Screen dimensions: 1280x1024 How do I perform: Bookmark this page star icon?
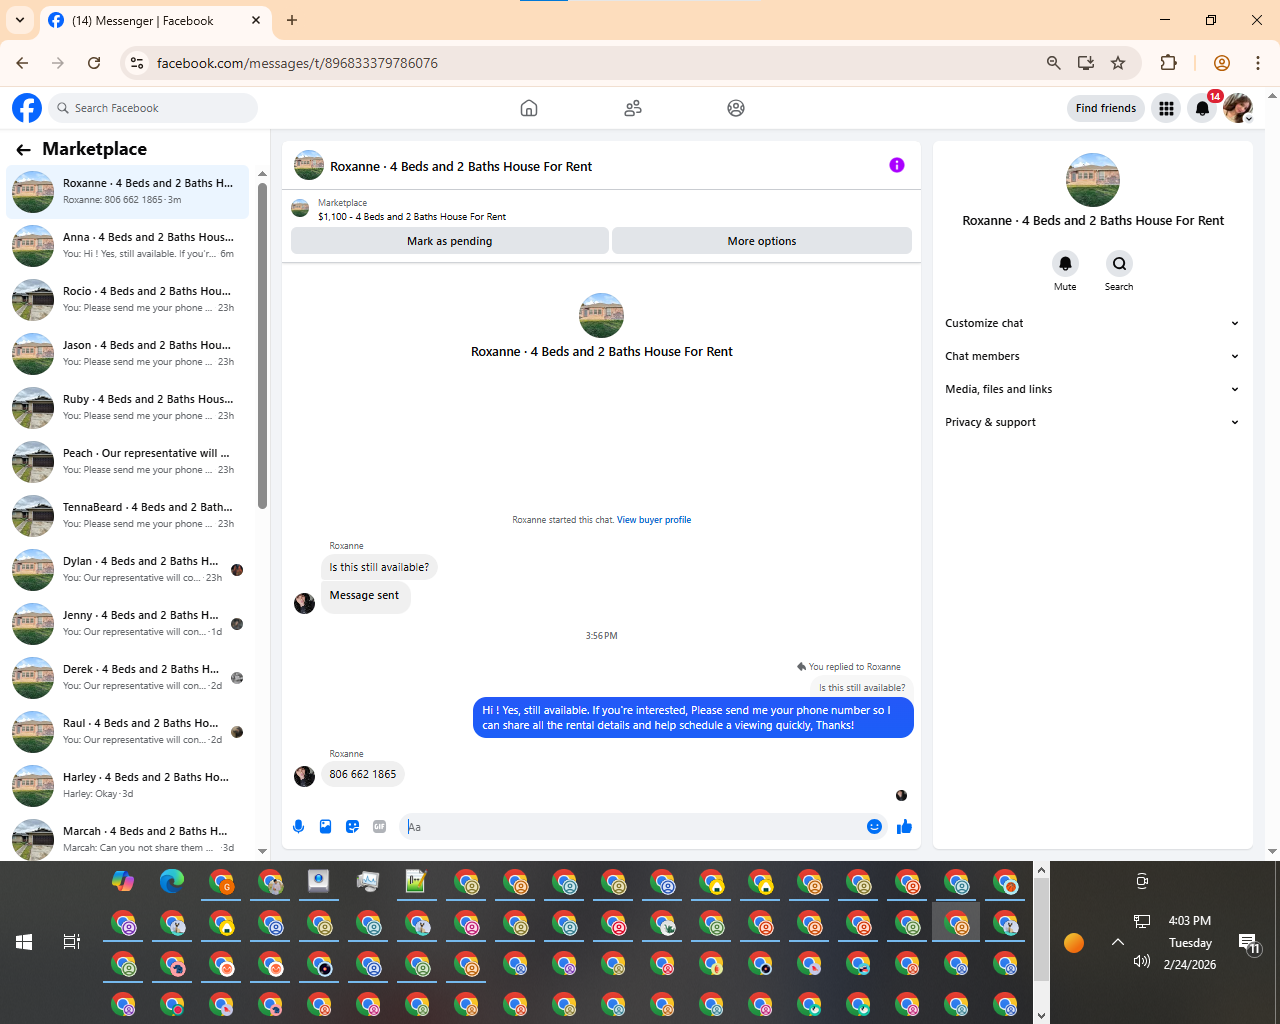(1118, 63)
